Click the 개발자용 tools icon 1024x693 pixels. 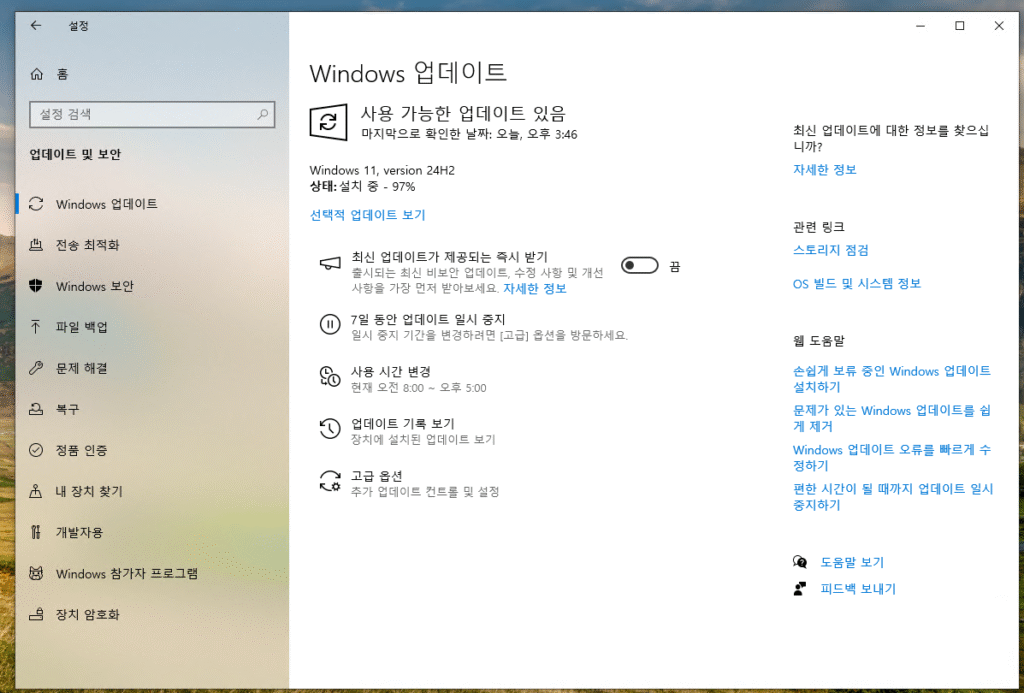37,532
